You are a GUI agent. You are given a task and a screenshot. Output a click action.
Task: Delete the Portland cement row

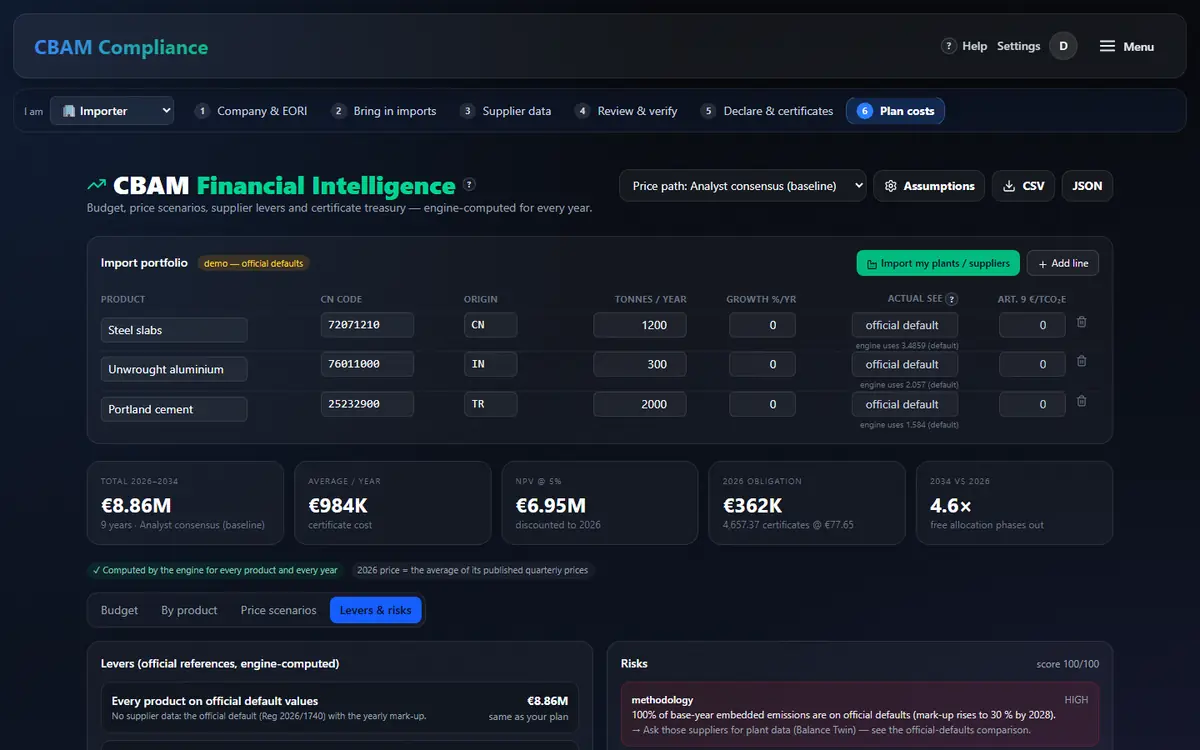[x=1081, y=401]
